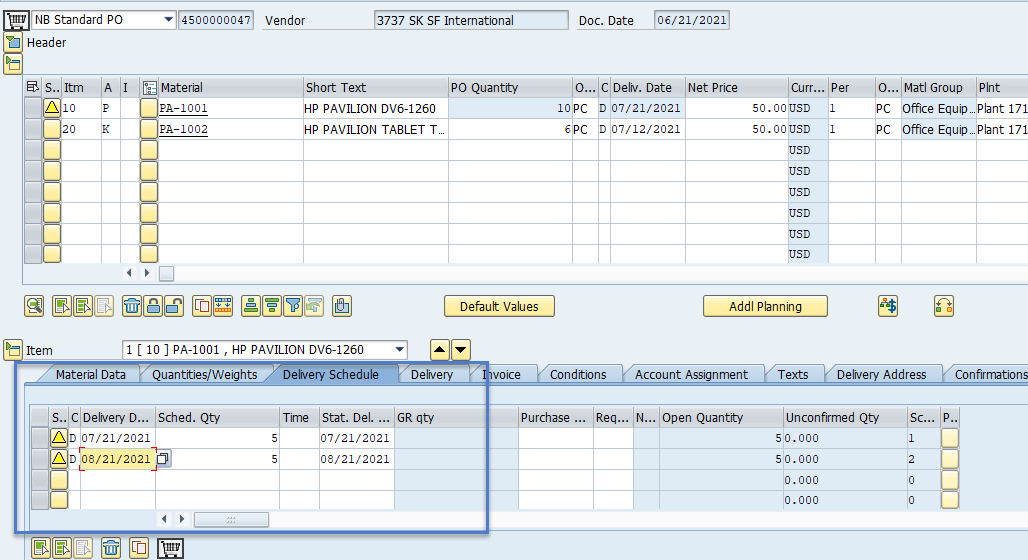Click the trash icon below delivery schedule
This screenshot has width=1028, height=560.
111,548
